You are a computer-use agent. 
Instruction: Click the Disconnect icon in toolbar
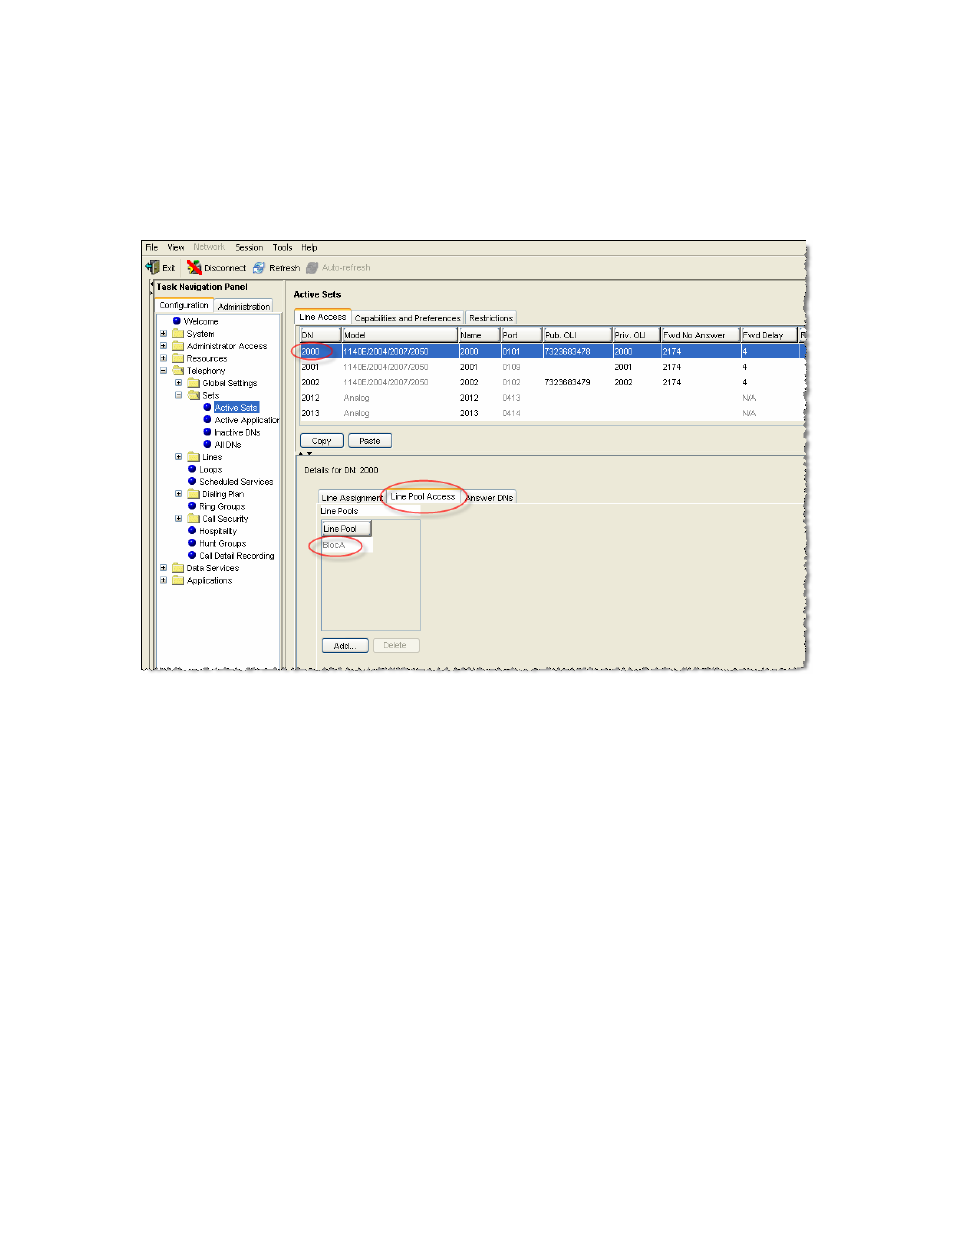[x=194, y=267]
